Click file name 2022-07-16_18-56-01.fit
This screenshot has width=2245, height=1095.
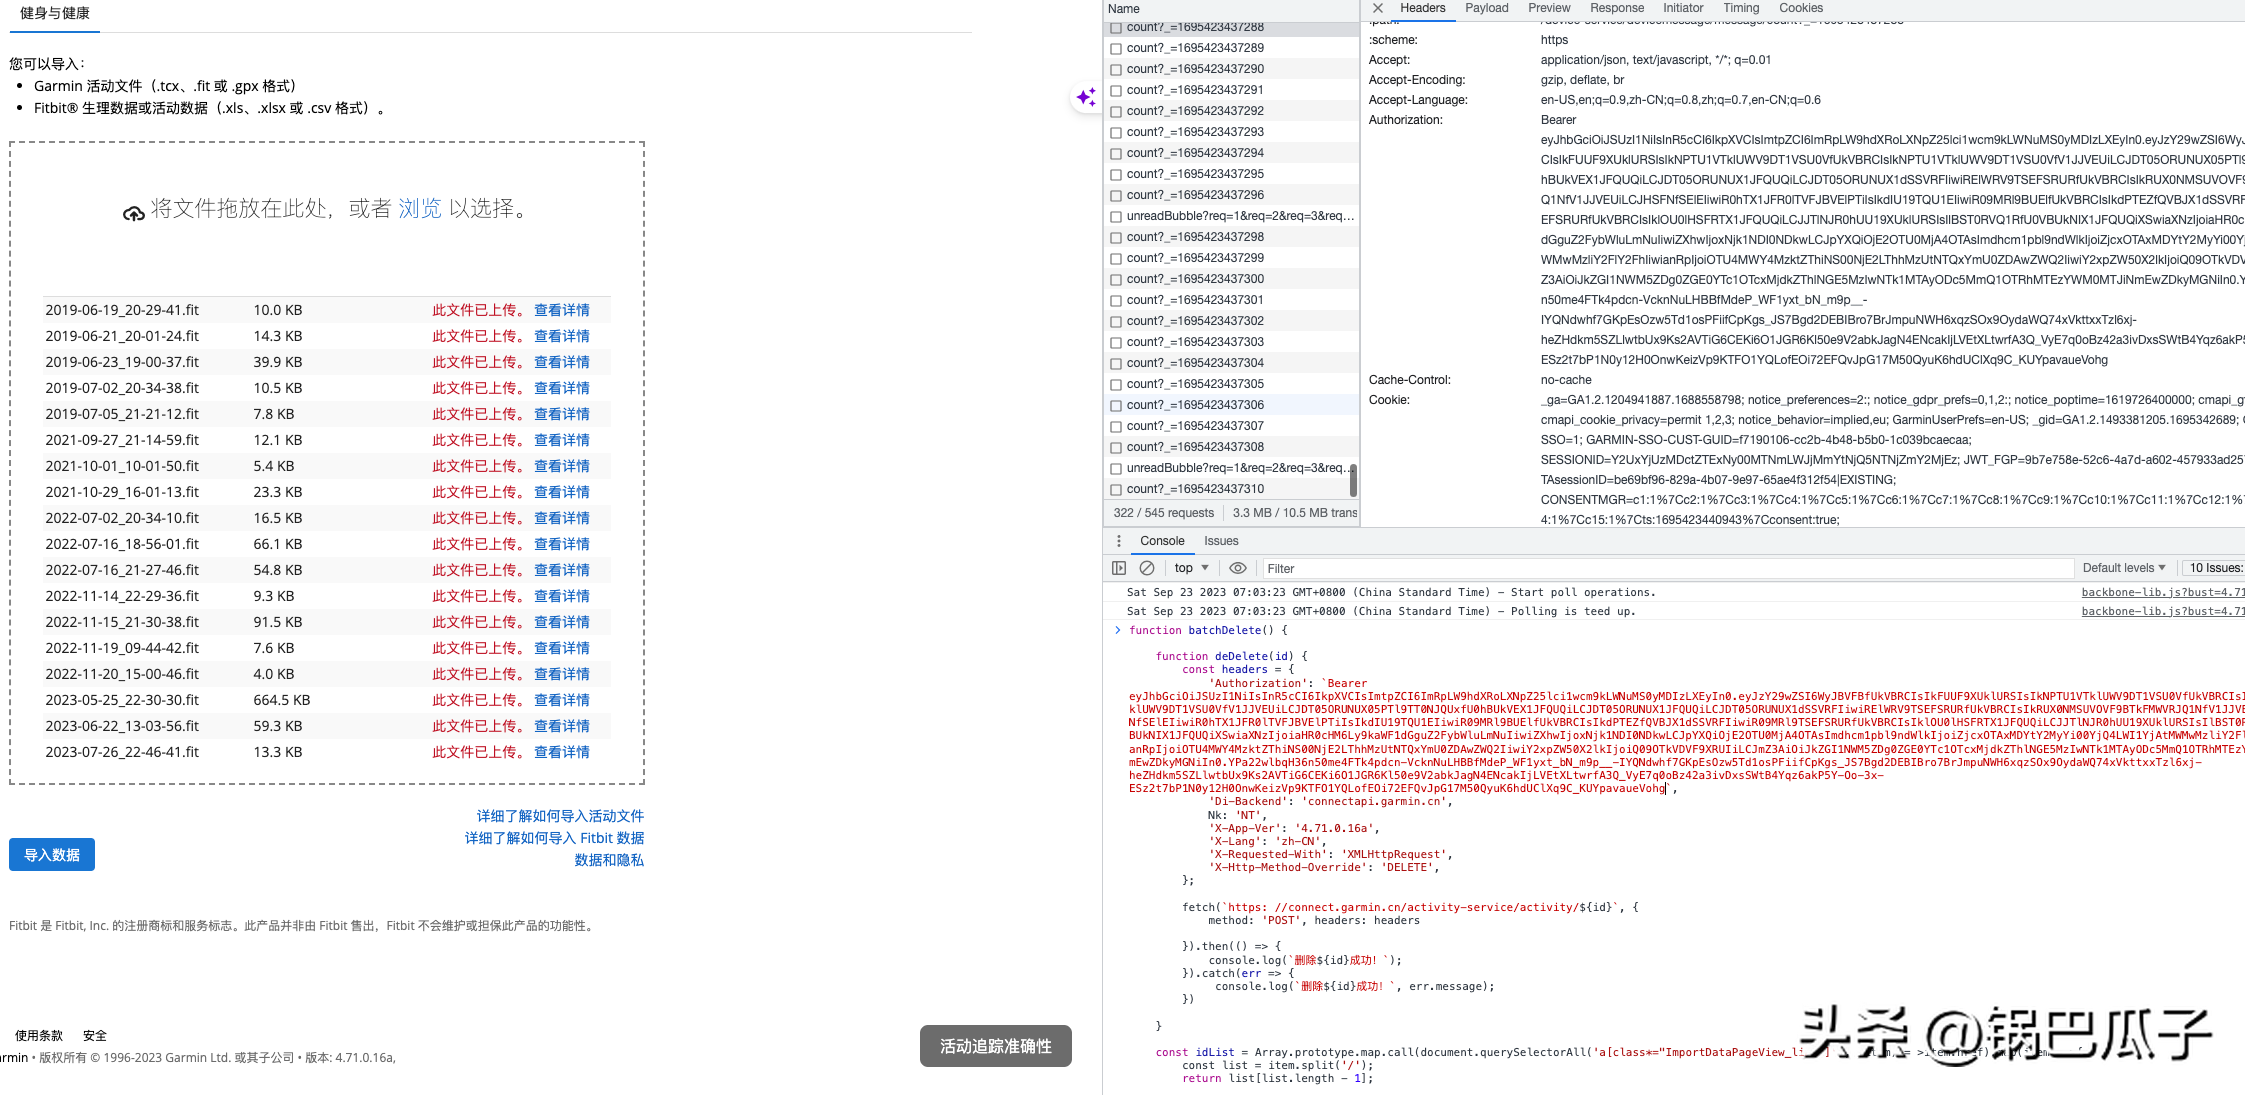pyautogui.click(x=122, y=544)
